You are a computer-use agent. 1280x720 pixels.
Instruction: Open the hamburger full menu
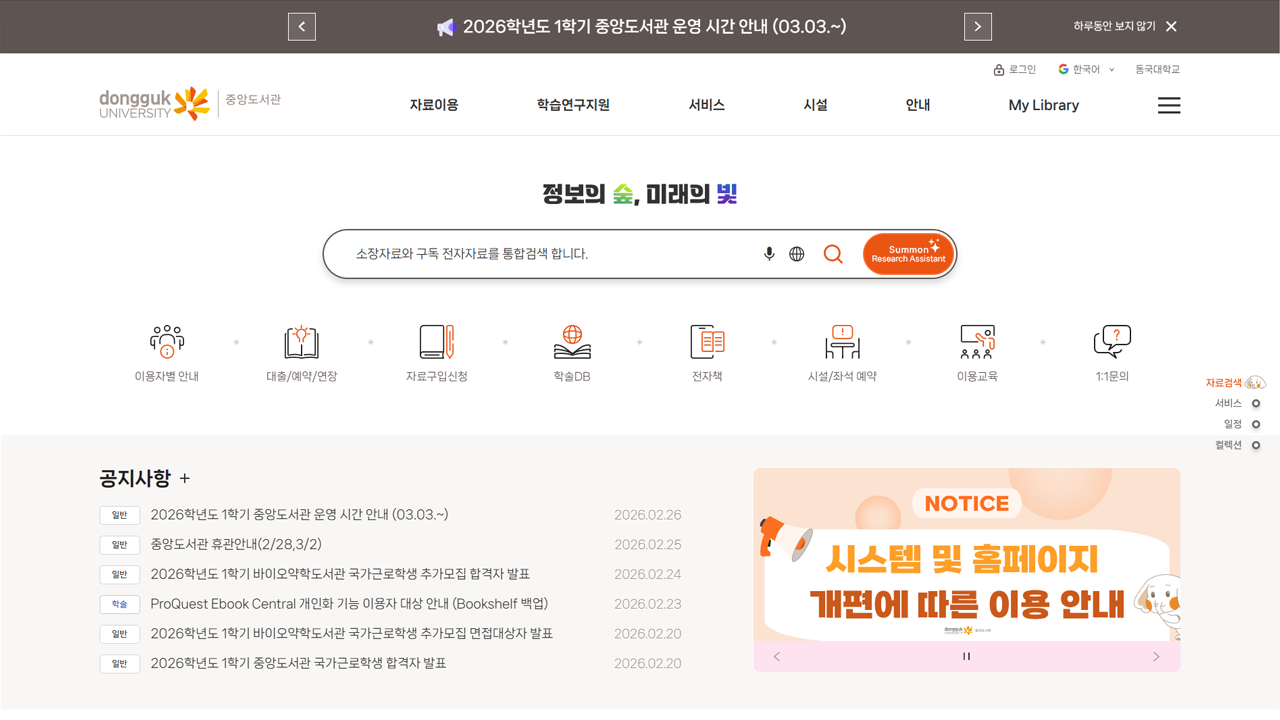click(1169, 105)
